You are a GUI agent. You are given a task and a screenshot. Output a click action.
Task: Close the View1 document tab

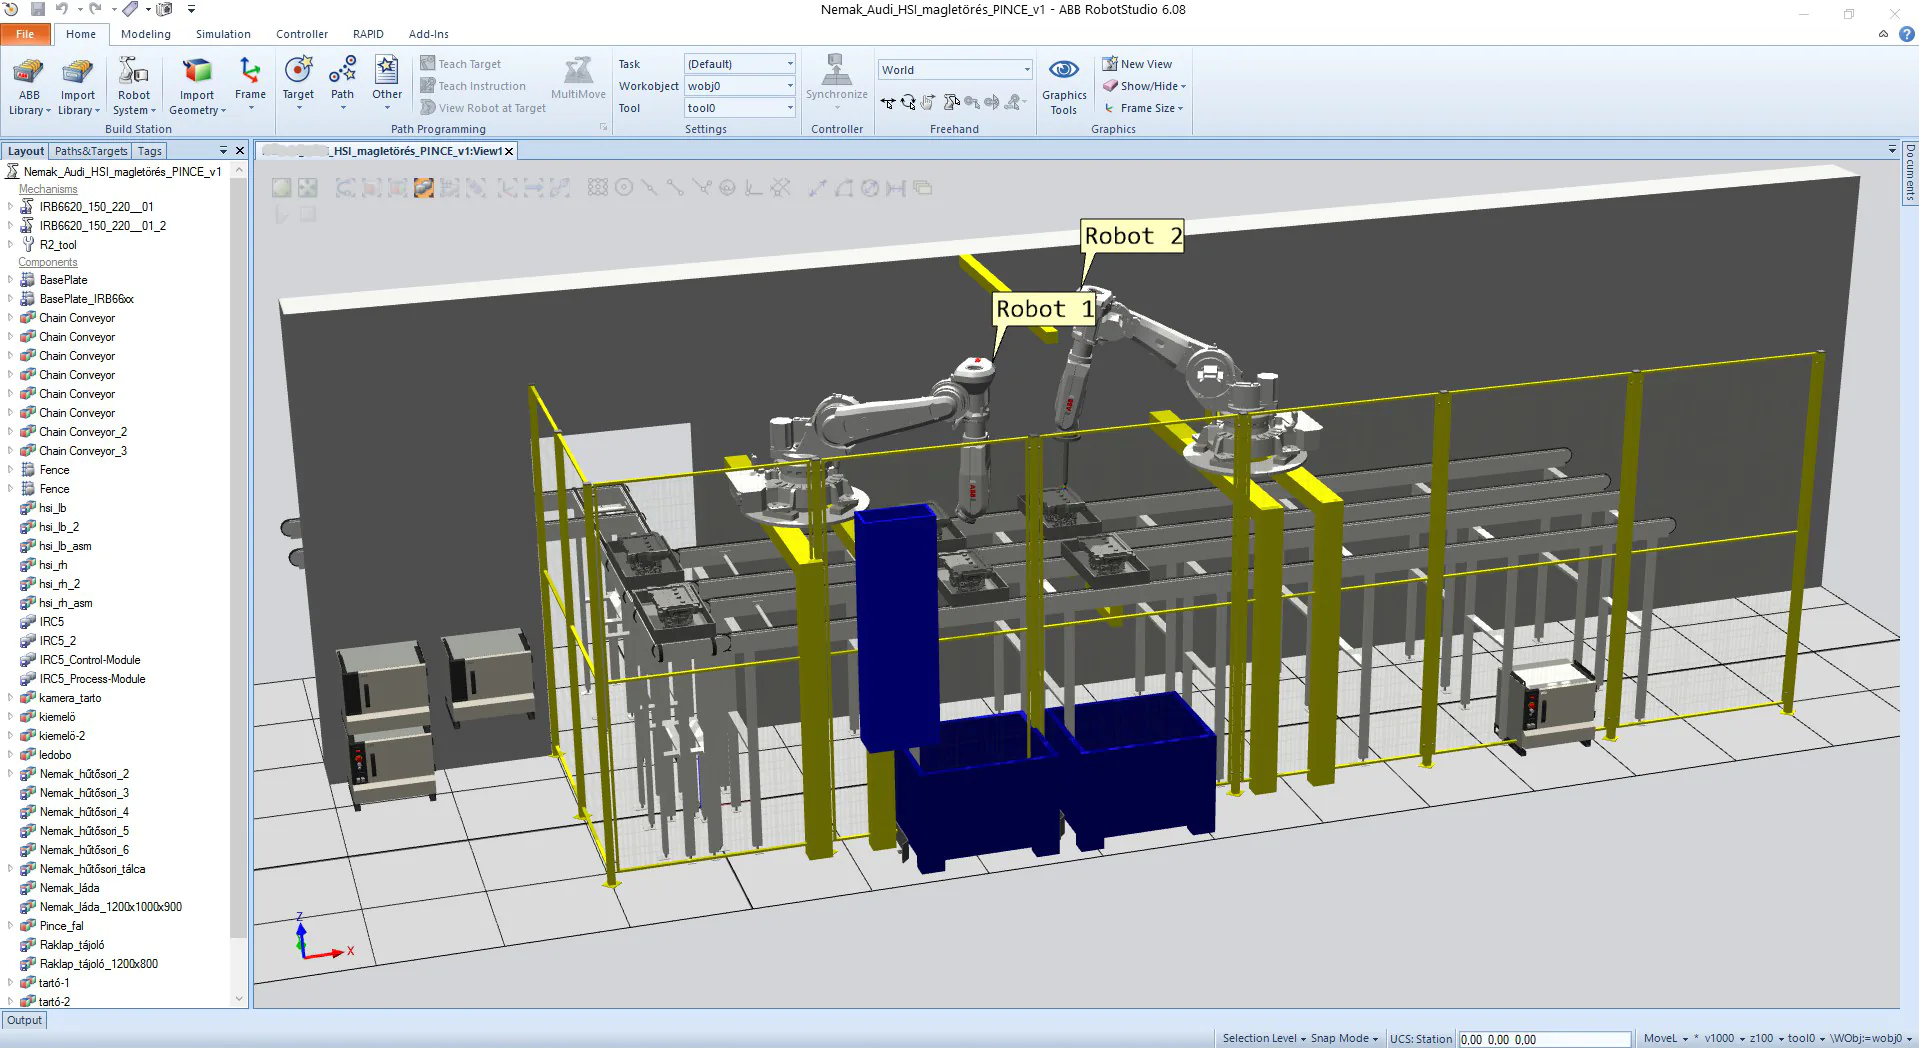[x=509, y=151]
